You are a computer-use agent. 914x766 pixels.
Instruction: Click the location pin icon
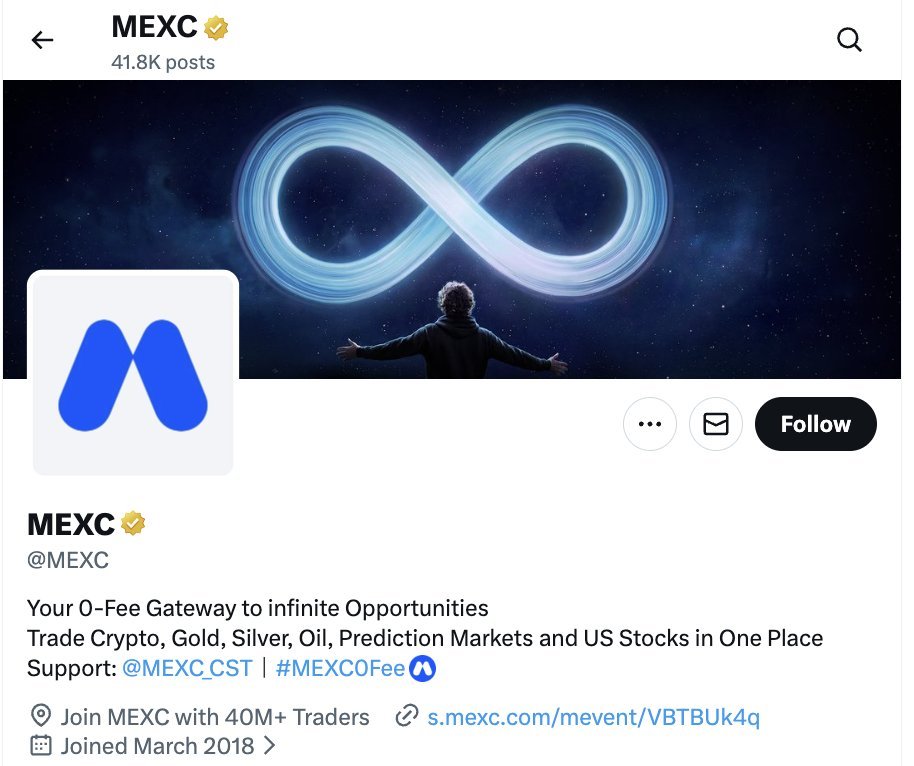(40, 716)
